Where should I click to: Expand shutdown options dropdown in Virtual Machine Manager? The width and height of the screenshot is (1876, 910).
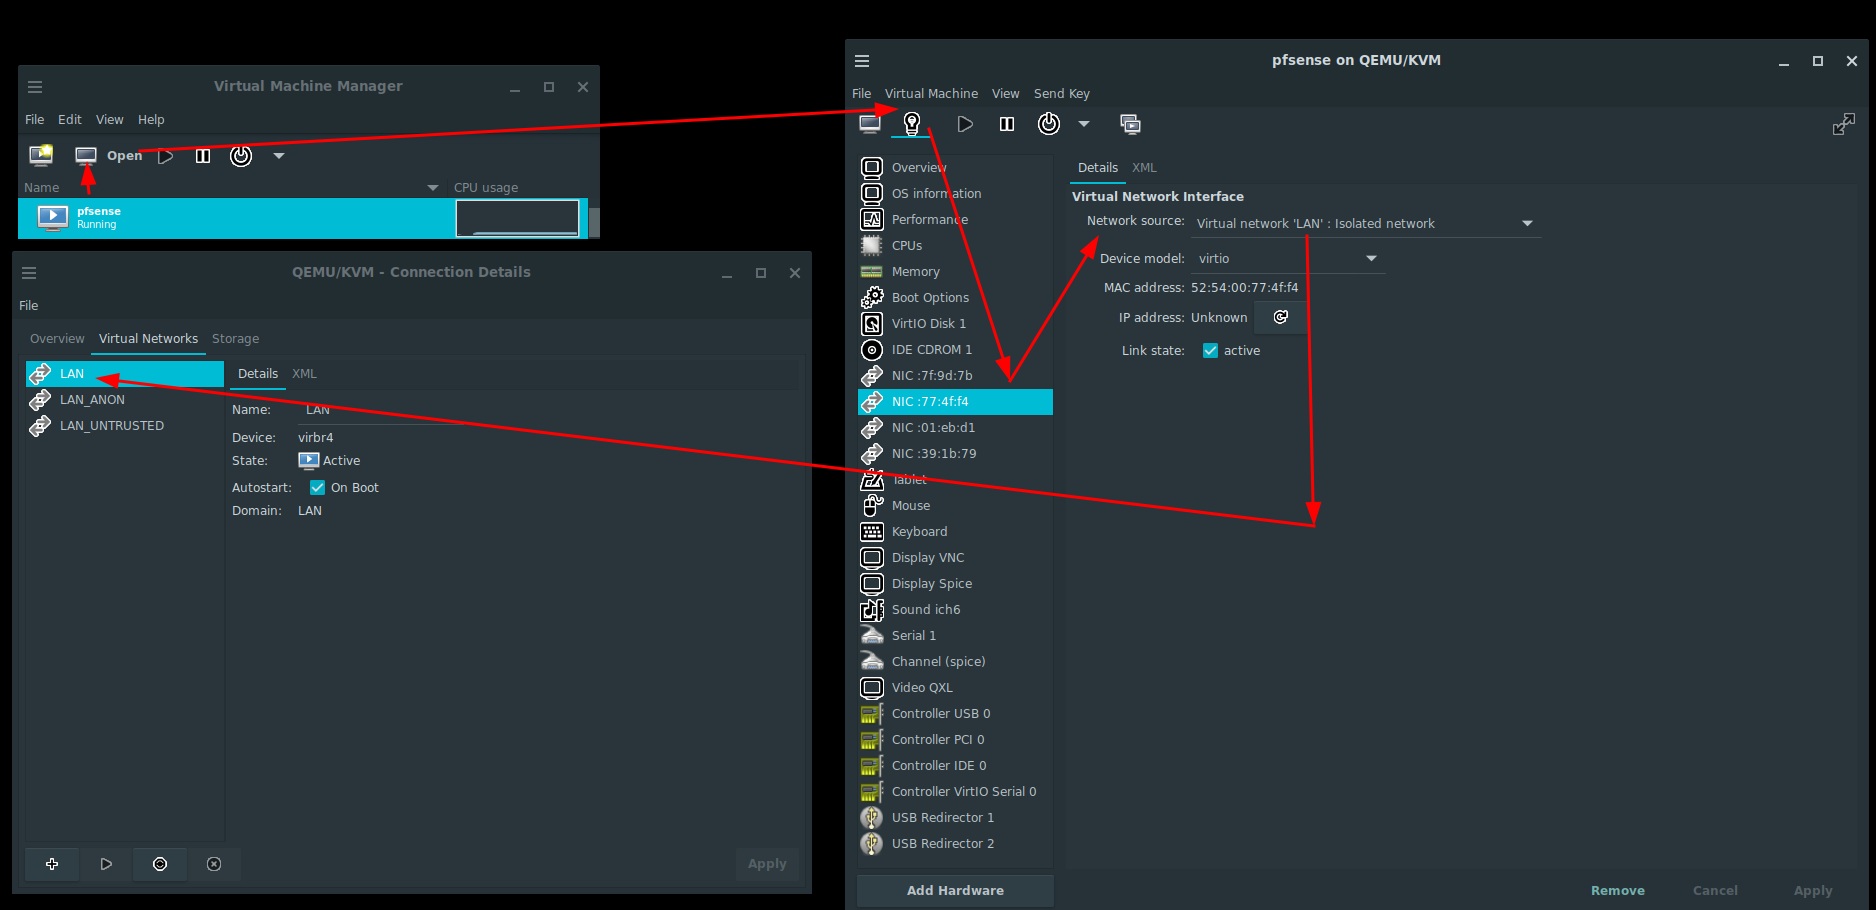[x=279, y=156]
